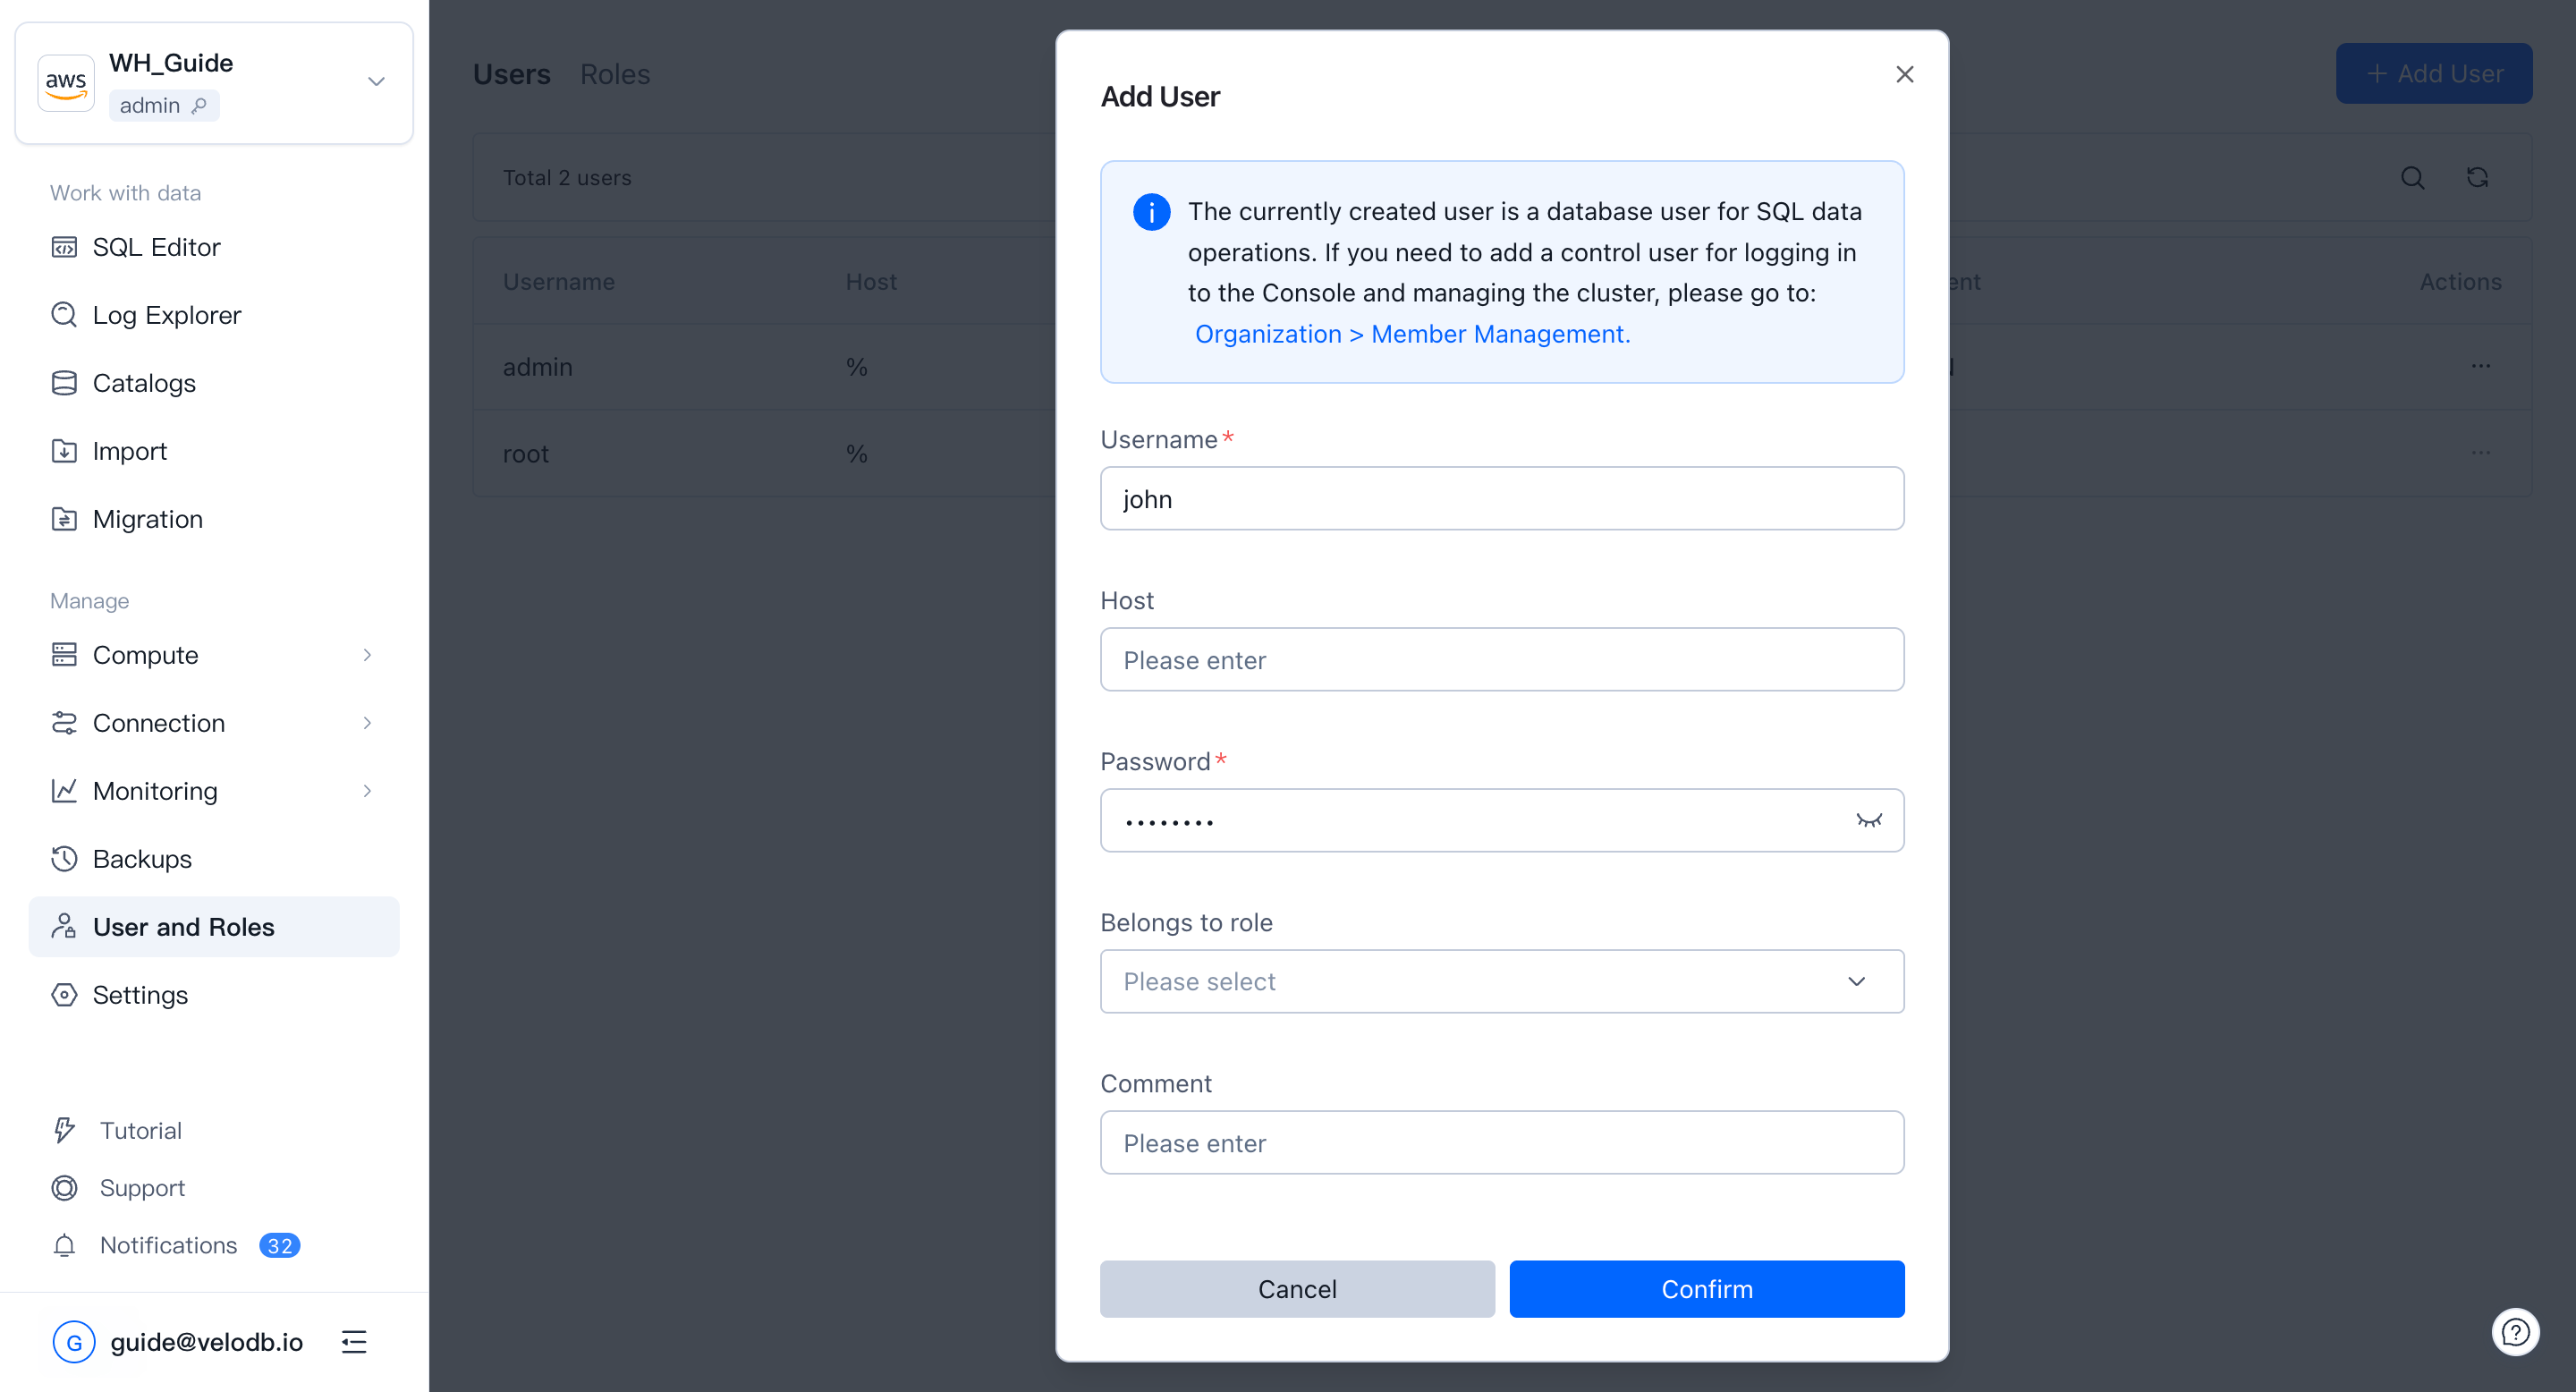Screen dimensions: 2576x1392
Task: Open the Log Explorer
Action: (166, 314)
